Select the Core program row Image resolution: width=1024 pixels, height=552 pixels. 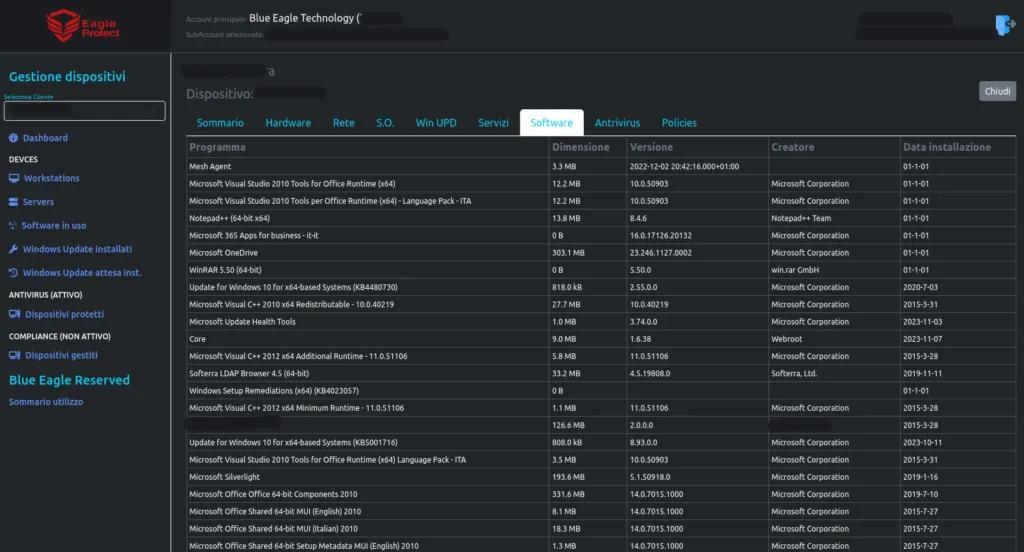(601, 339)
